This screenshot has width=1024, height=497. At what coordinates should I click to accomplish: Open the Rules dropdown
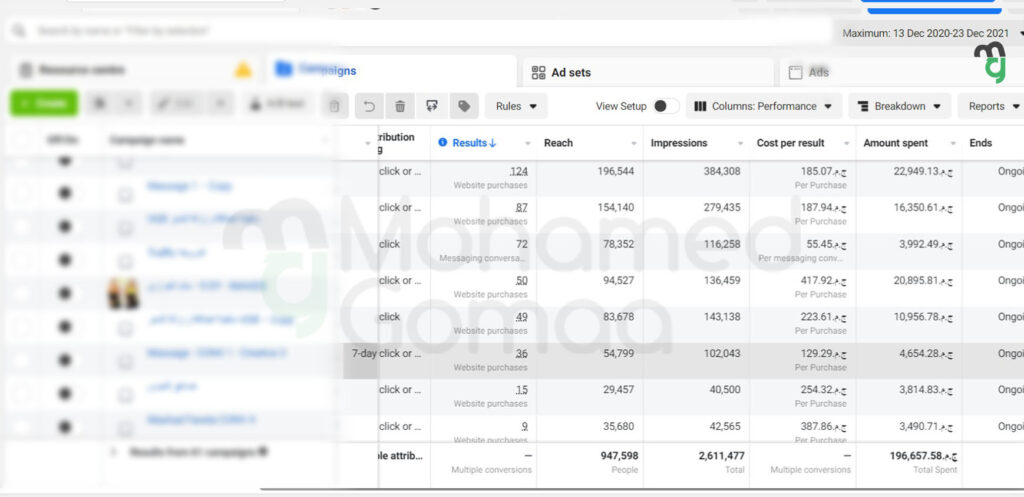(x=515, y=106)
